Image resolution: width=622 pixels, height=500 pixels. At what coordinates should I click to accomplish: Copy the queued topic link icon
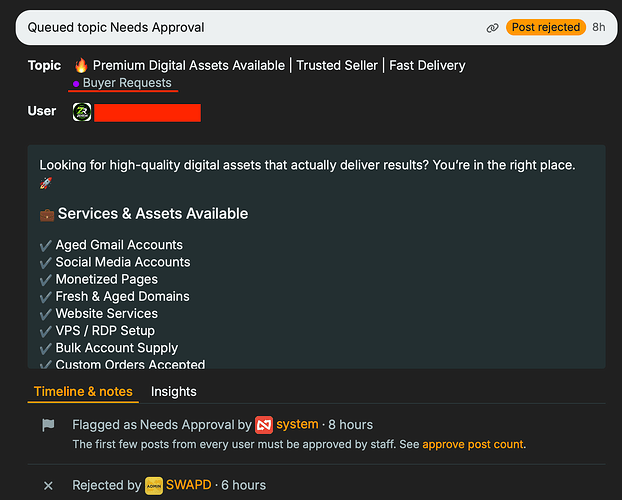coord(492,28)
